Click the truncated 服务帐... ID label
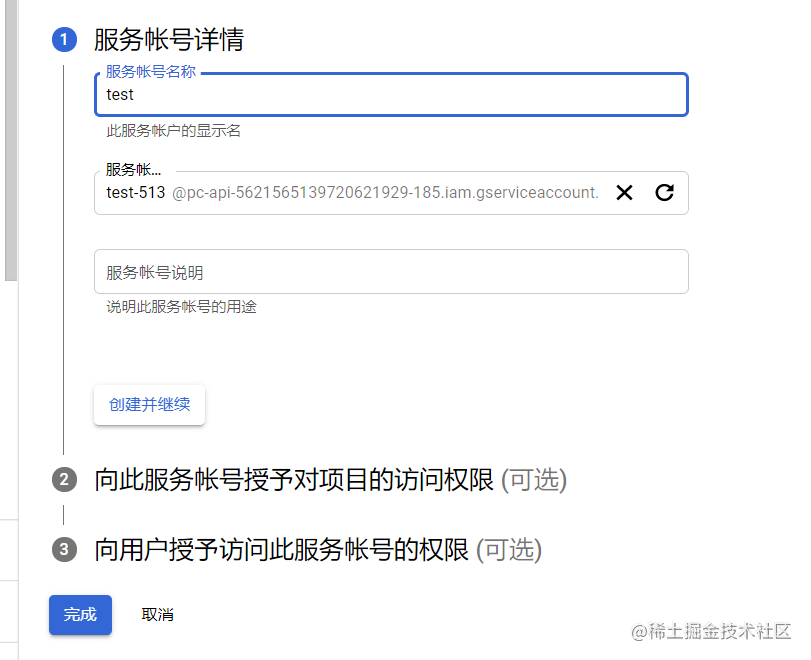This screenshot has width=811, height=660. (x=133, y=169)
